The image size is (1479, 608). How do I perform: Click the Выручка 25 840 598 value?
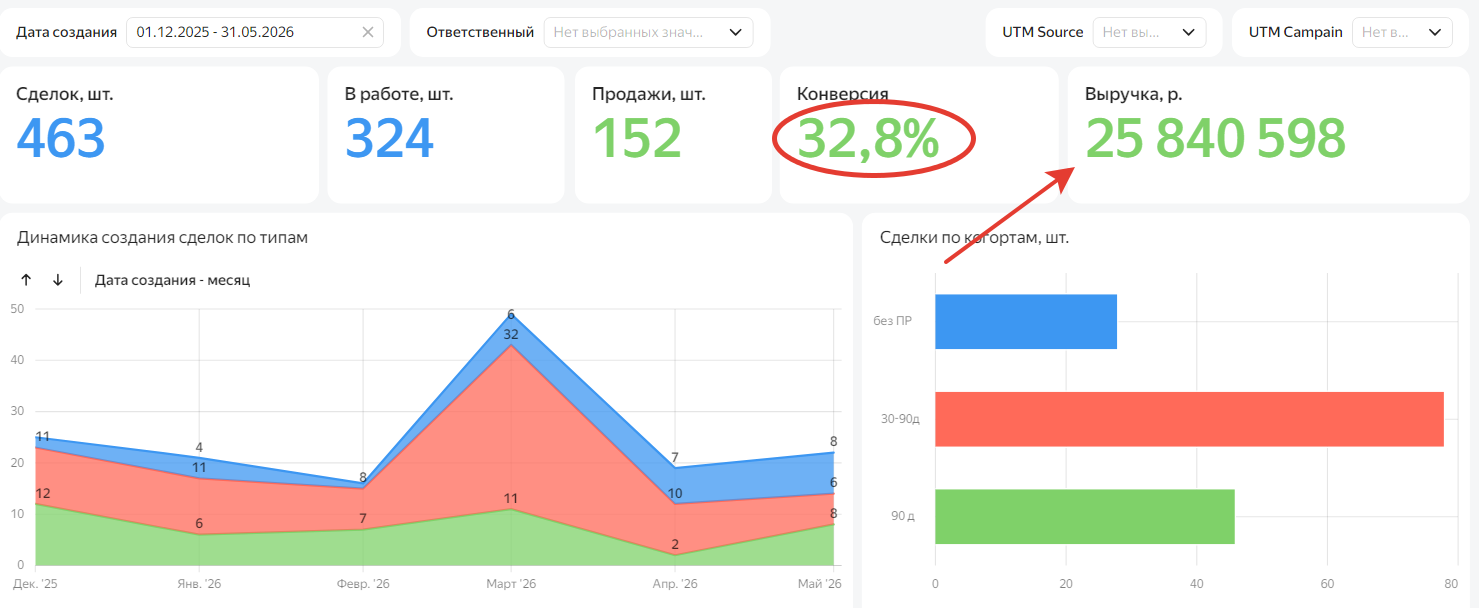pyautogui.click(x=1215, y=139)
